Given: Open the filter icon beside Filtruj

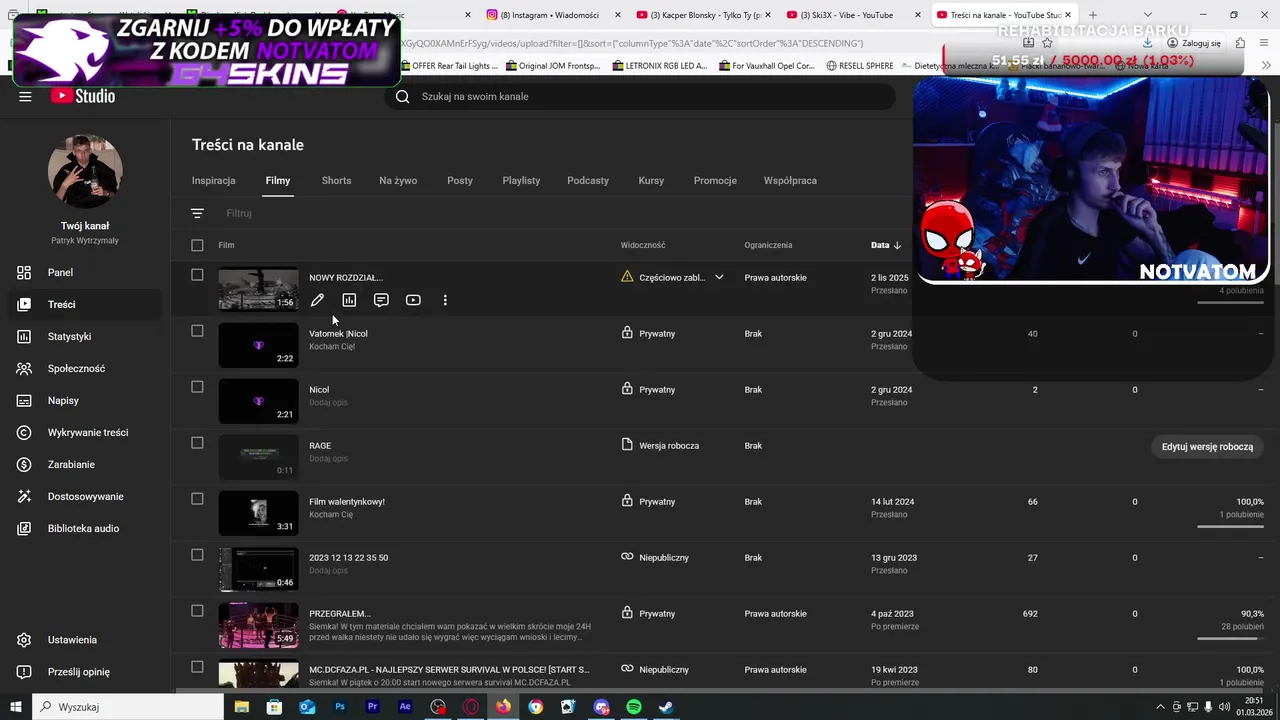Looking at the screenshot, I should [197, 213].
